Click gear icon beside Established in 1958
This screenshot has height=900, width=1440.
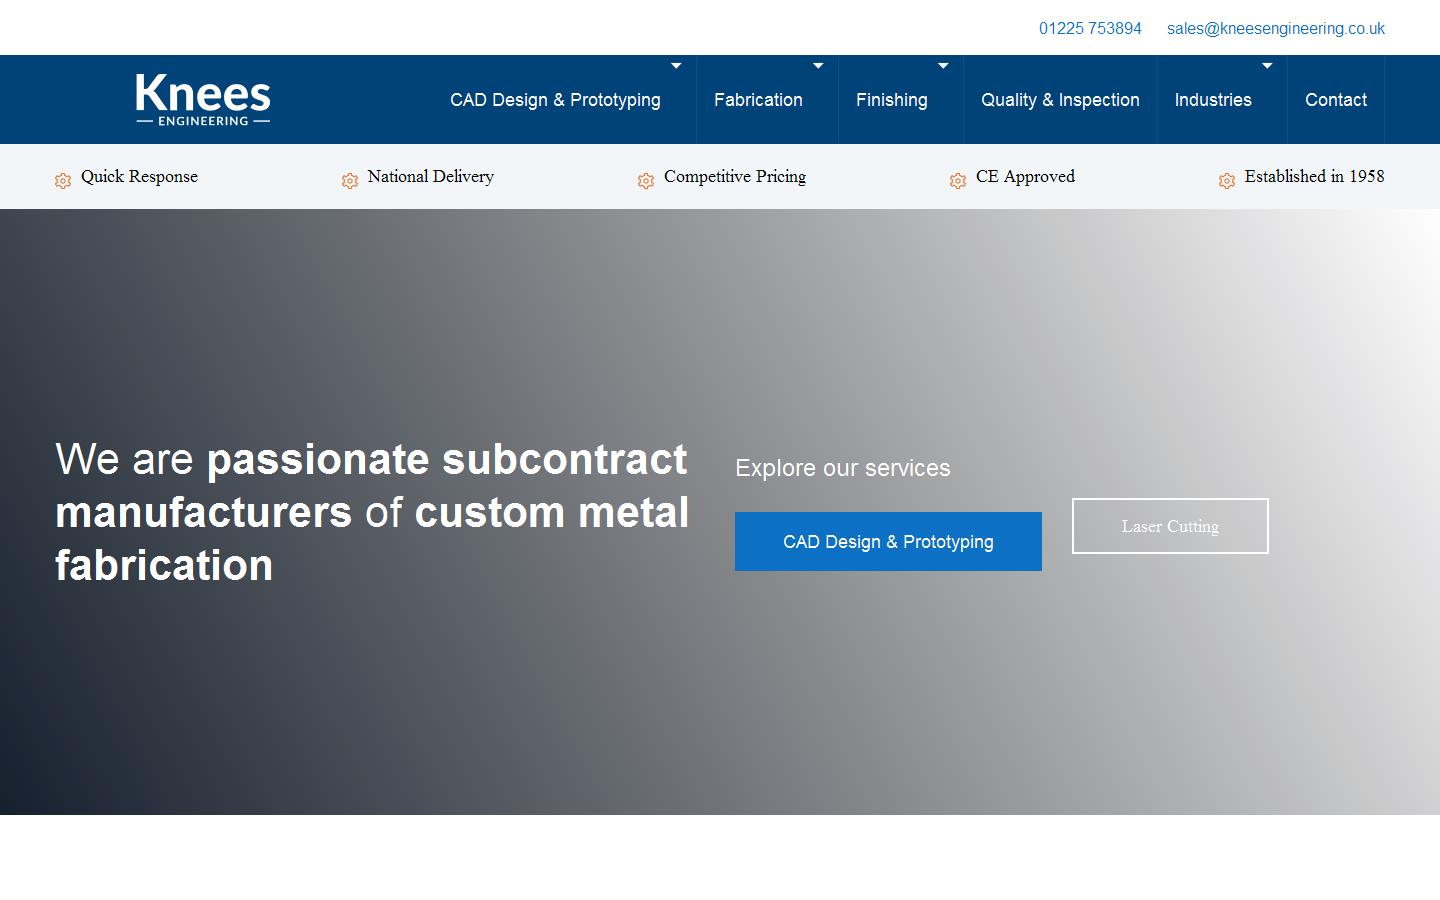1227,180
